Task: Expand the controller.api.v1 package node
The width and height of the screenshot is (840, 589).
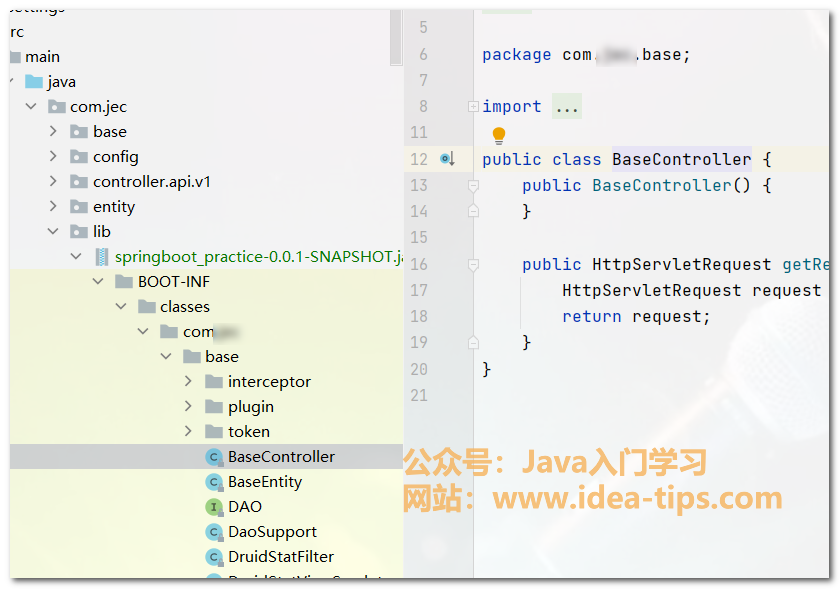Action: coord(53,181)
